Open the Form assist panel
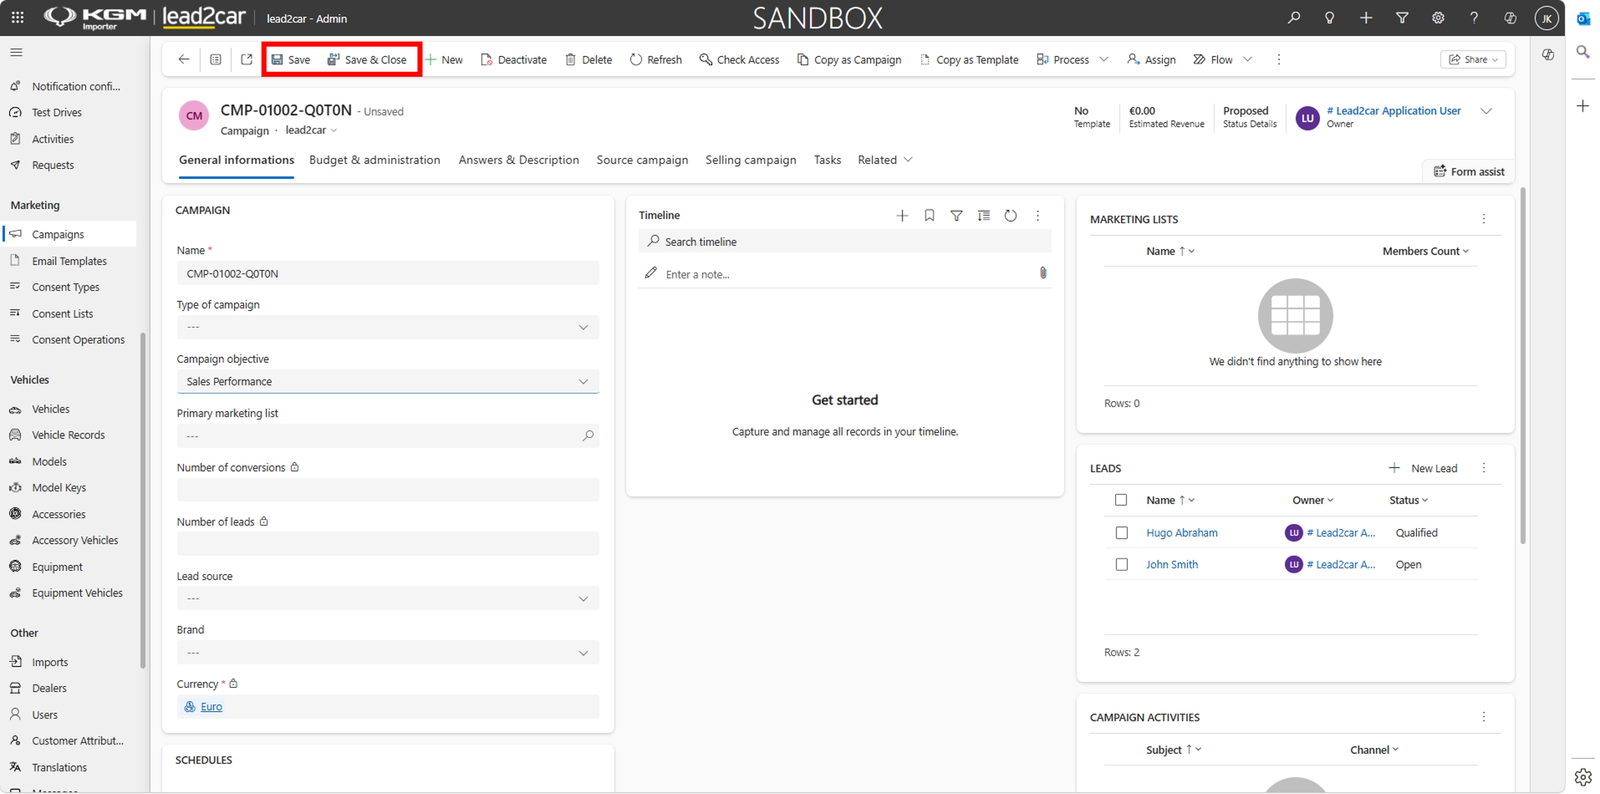 [1469, 171]
